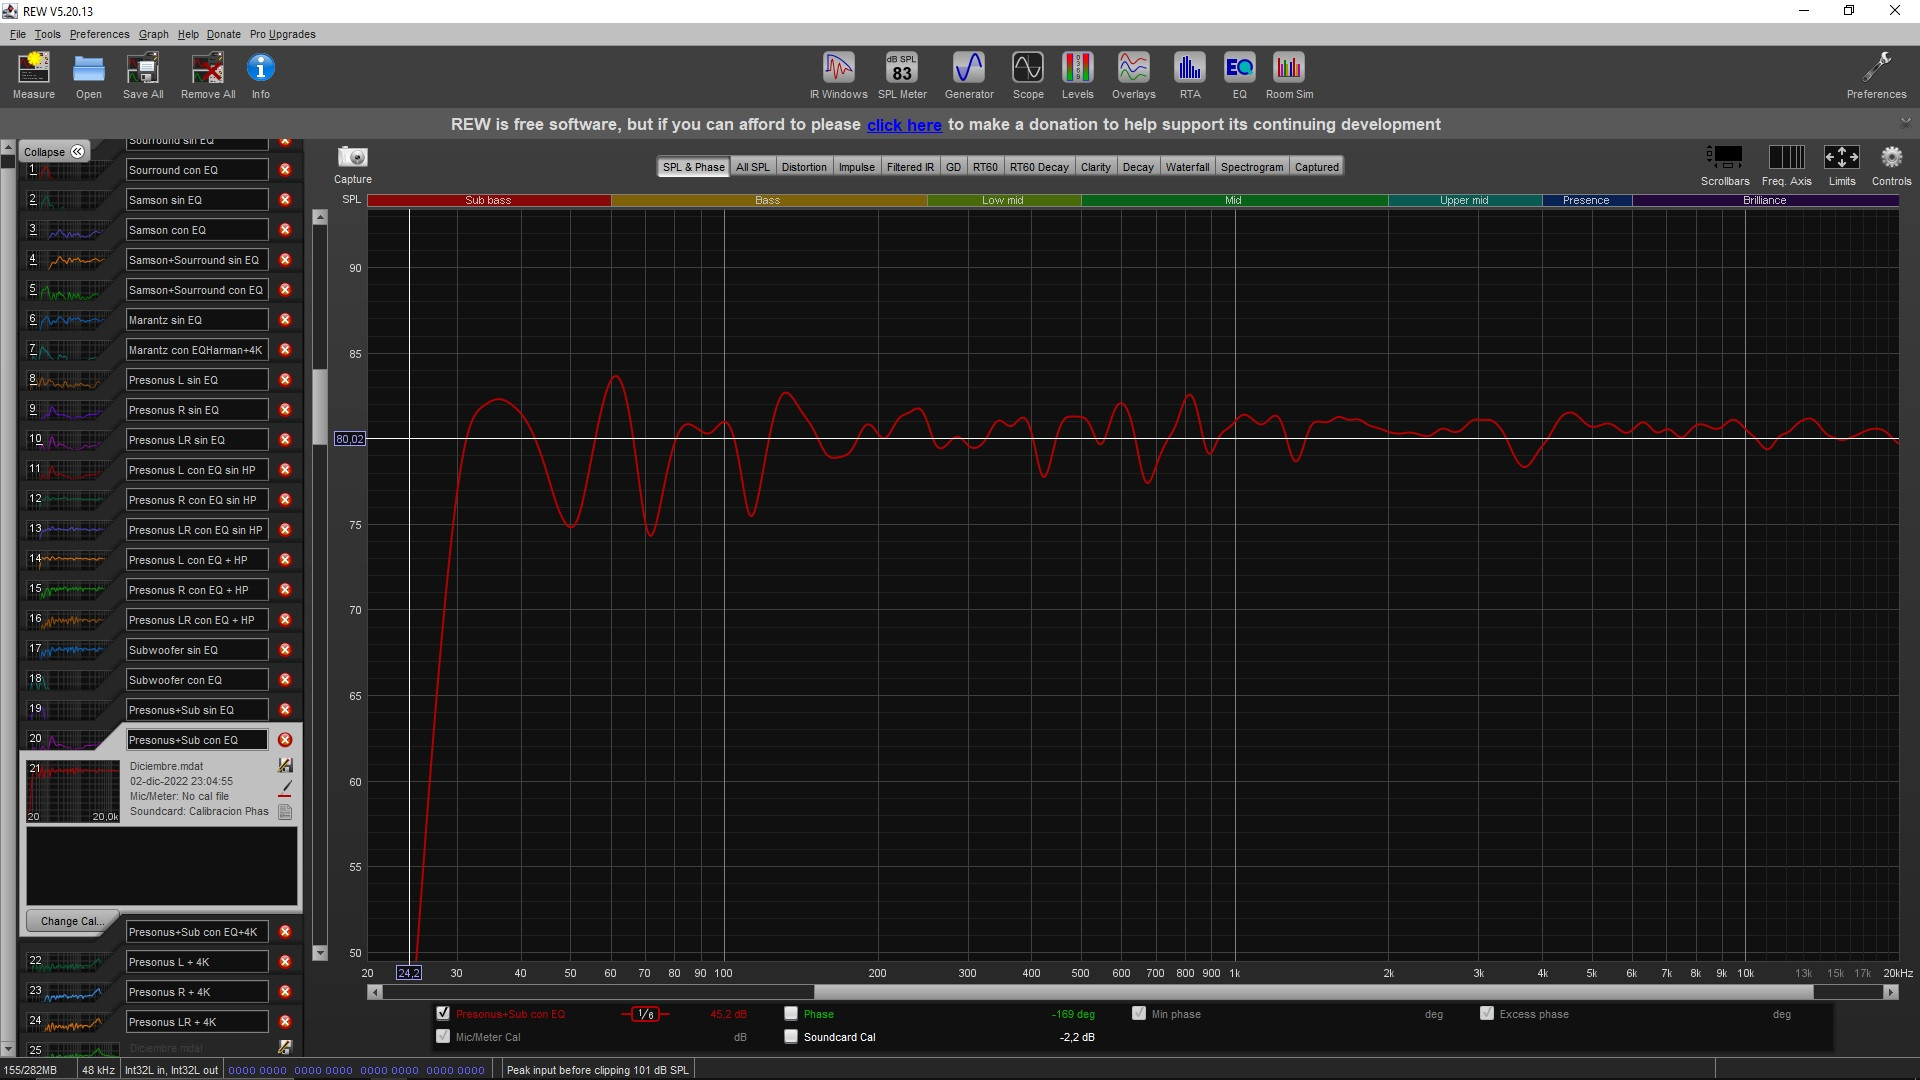The width and height of the screenshot is (1920, 1080).
Task: Follow the donation click here link
Action: coord(903,125)
